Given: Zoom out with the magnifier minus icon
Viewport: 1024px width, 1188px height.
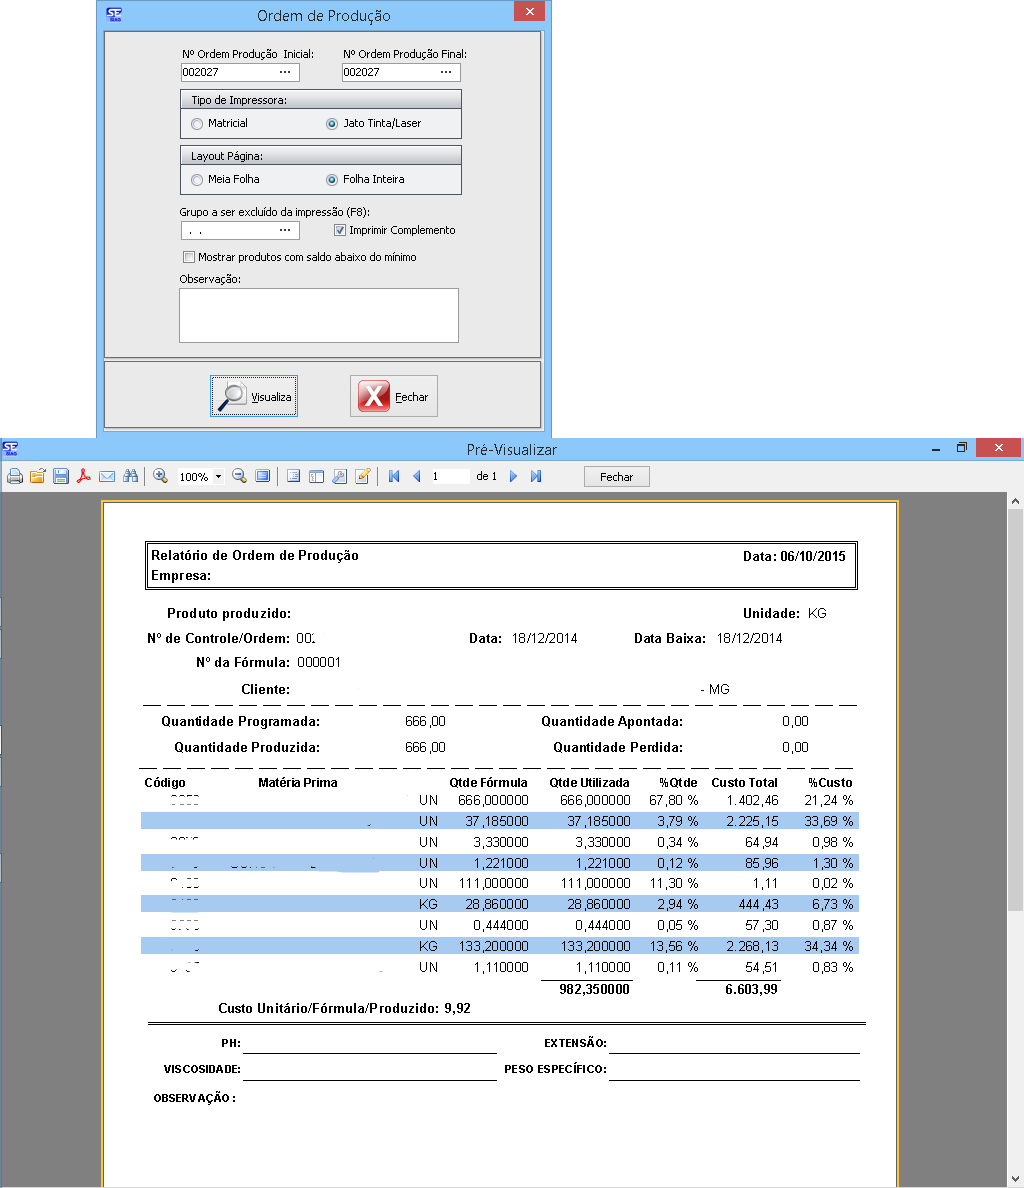Looking at the screenshot, I should tap(240, 477).
